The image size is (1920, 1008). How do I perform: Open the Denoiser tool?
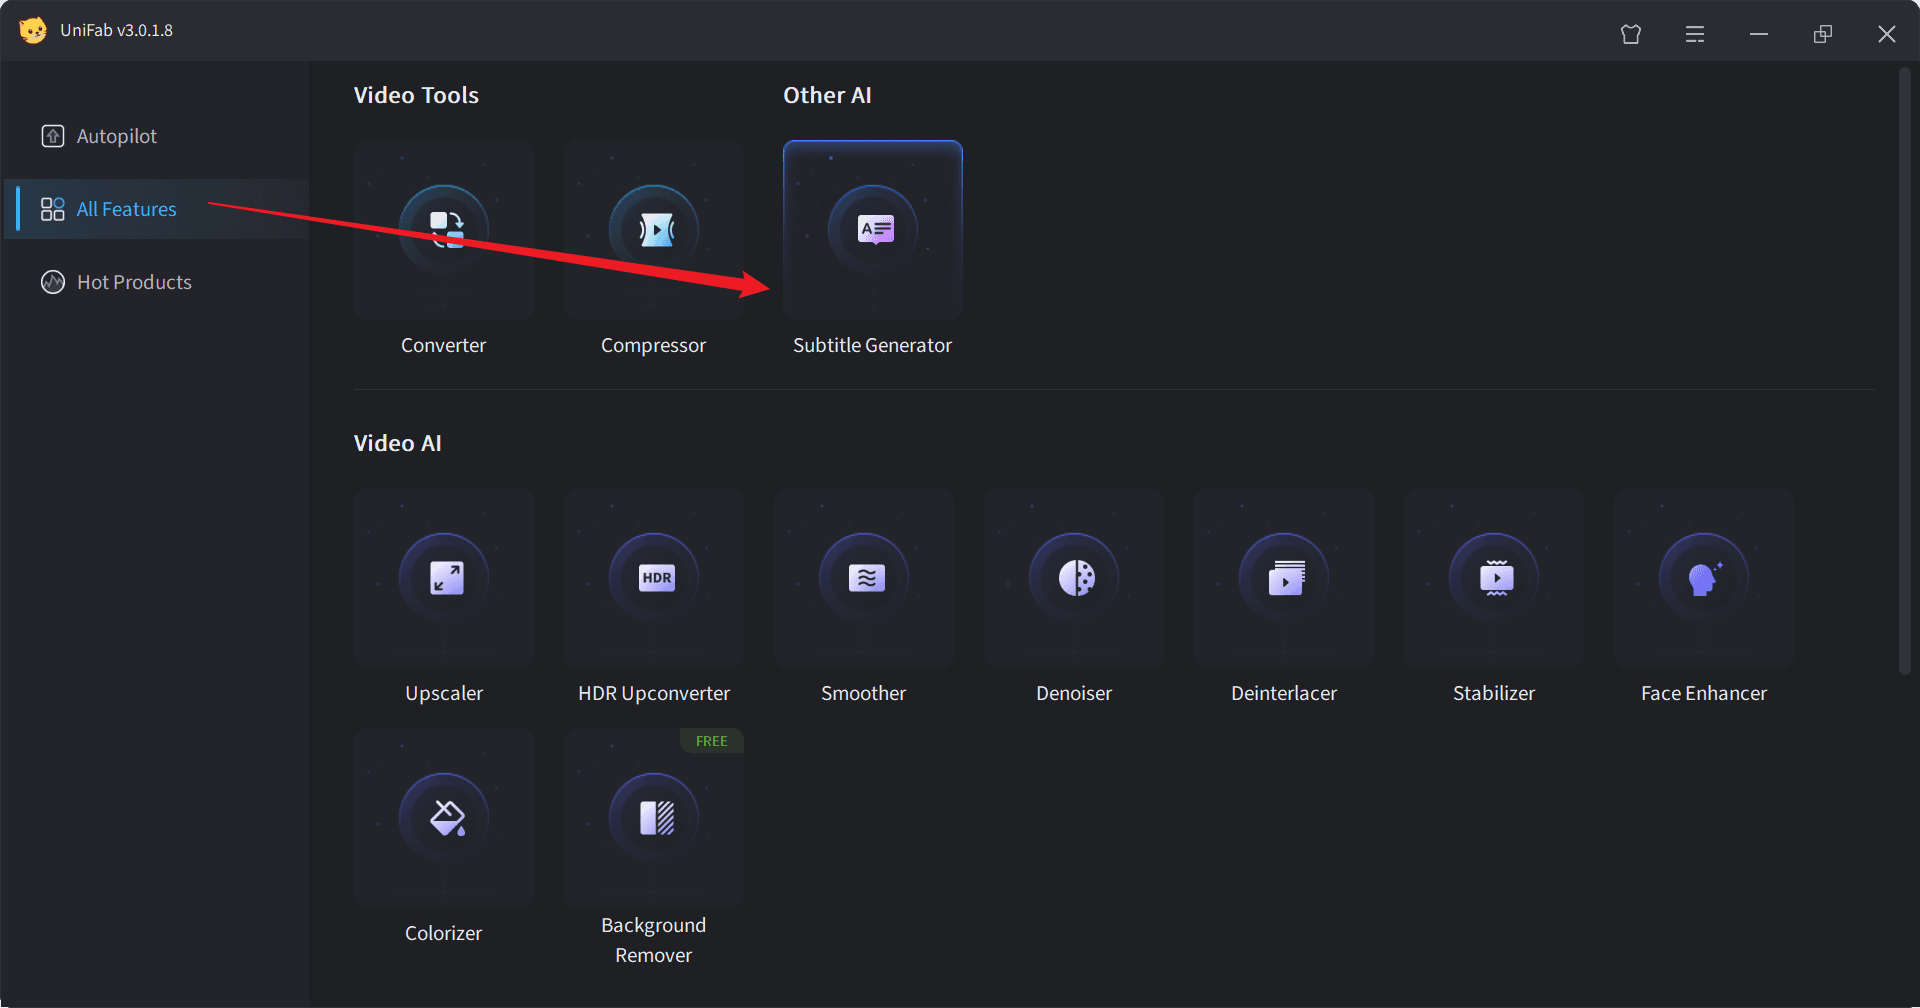(1073, 578)
